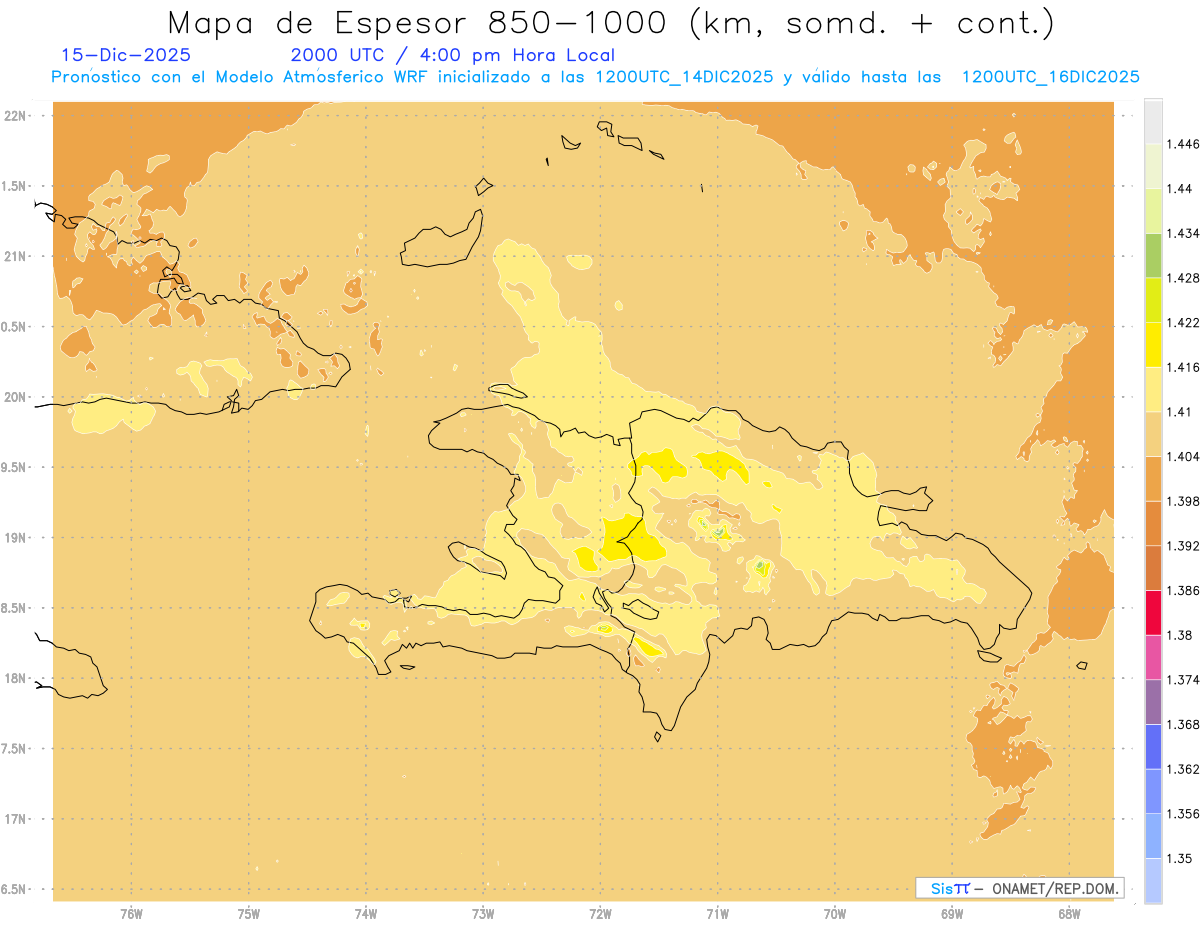This screenshot has width=1200, height=927.
Task: Click the legend value '1.356'
Action: coord(1183,814)
